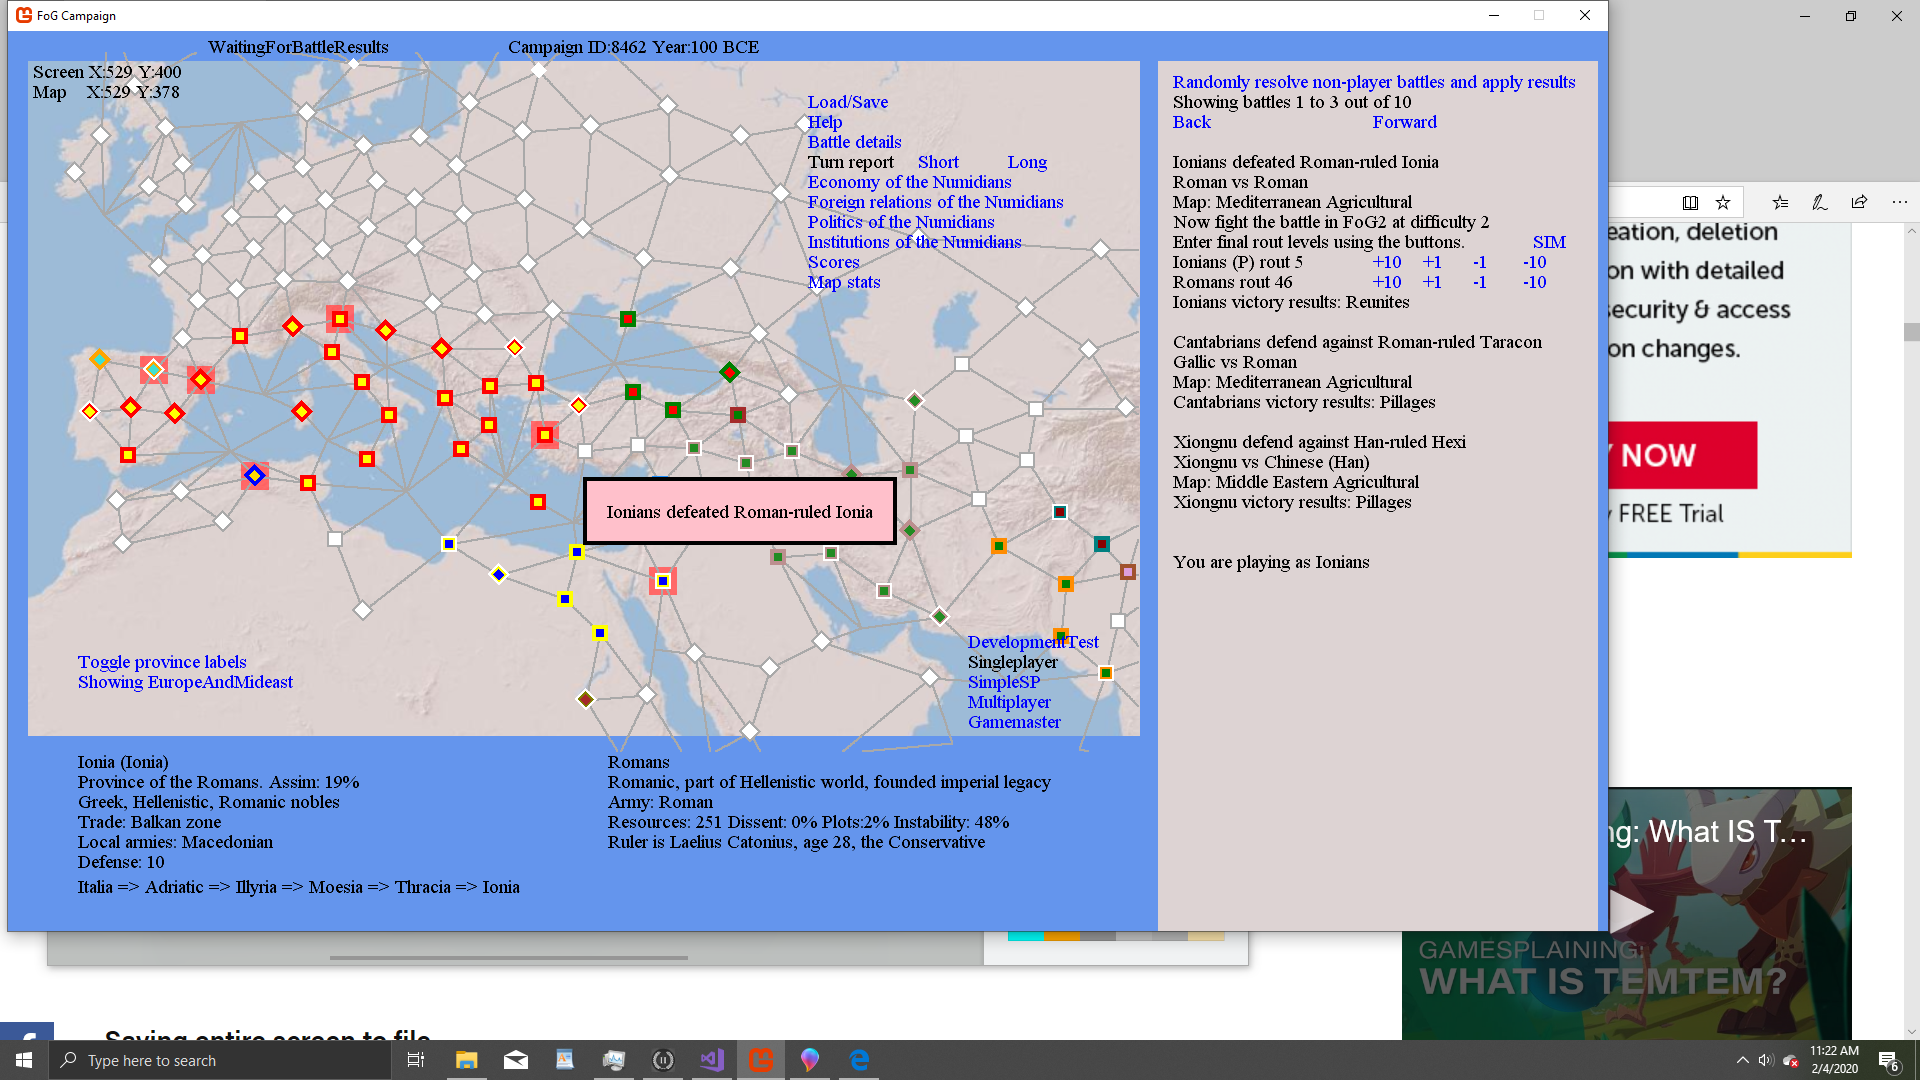Click Forward to show next battles
This screenshot has height=1080, width=1920.
[x=1404, y=122]
